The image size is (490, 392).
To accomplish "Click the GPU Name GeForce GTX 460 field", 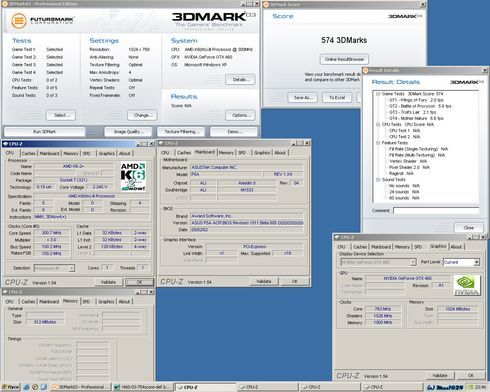I will pyautogui.click(x=407, y=278).
